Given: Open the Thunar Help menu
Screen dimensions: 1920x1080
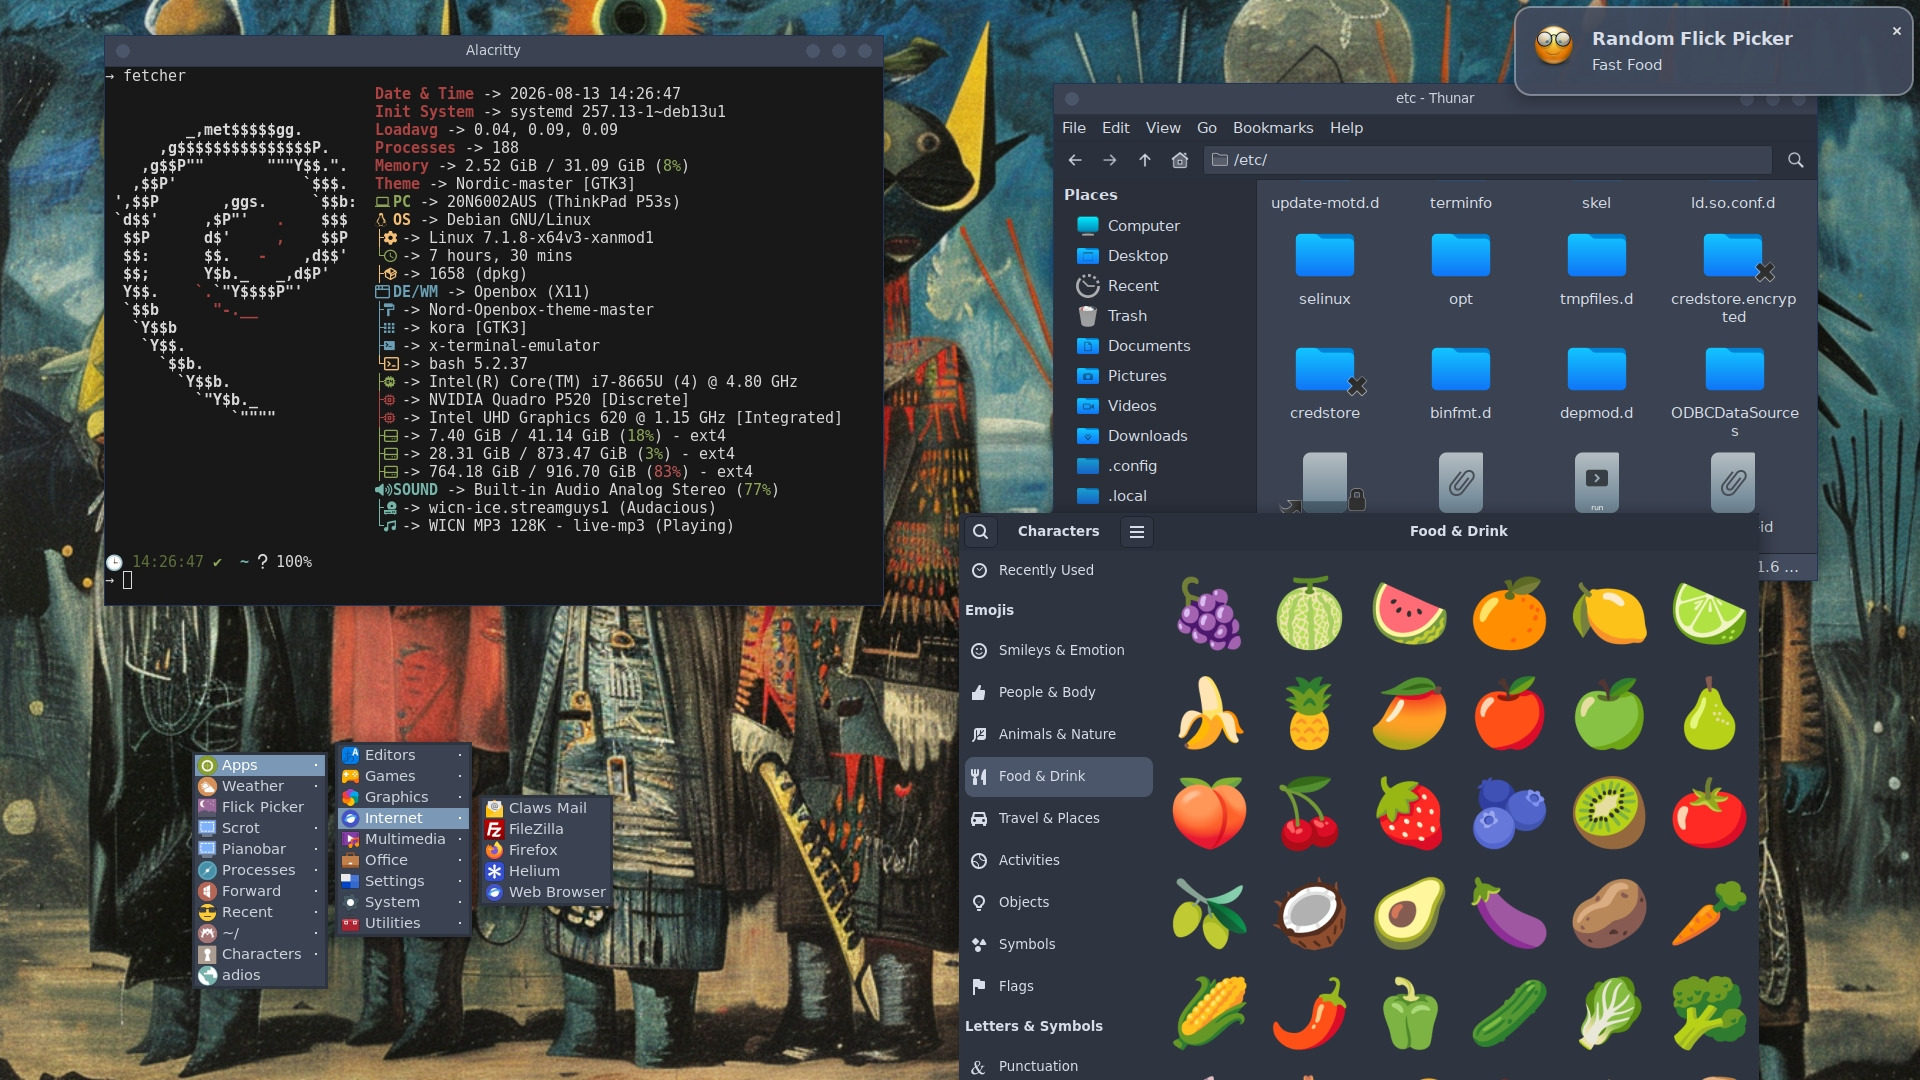Looking at the screenshot, I should pos(1346,128).
